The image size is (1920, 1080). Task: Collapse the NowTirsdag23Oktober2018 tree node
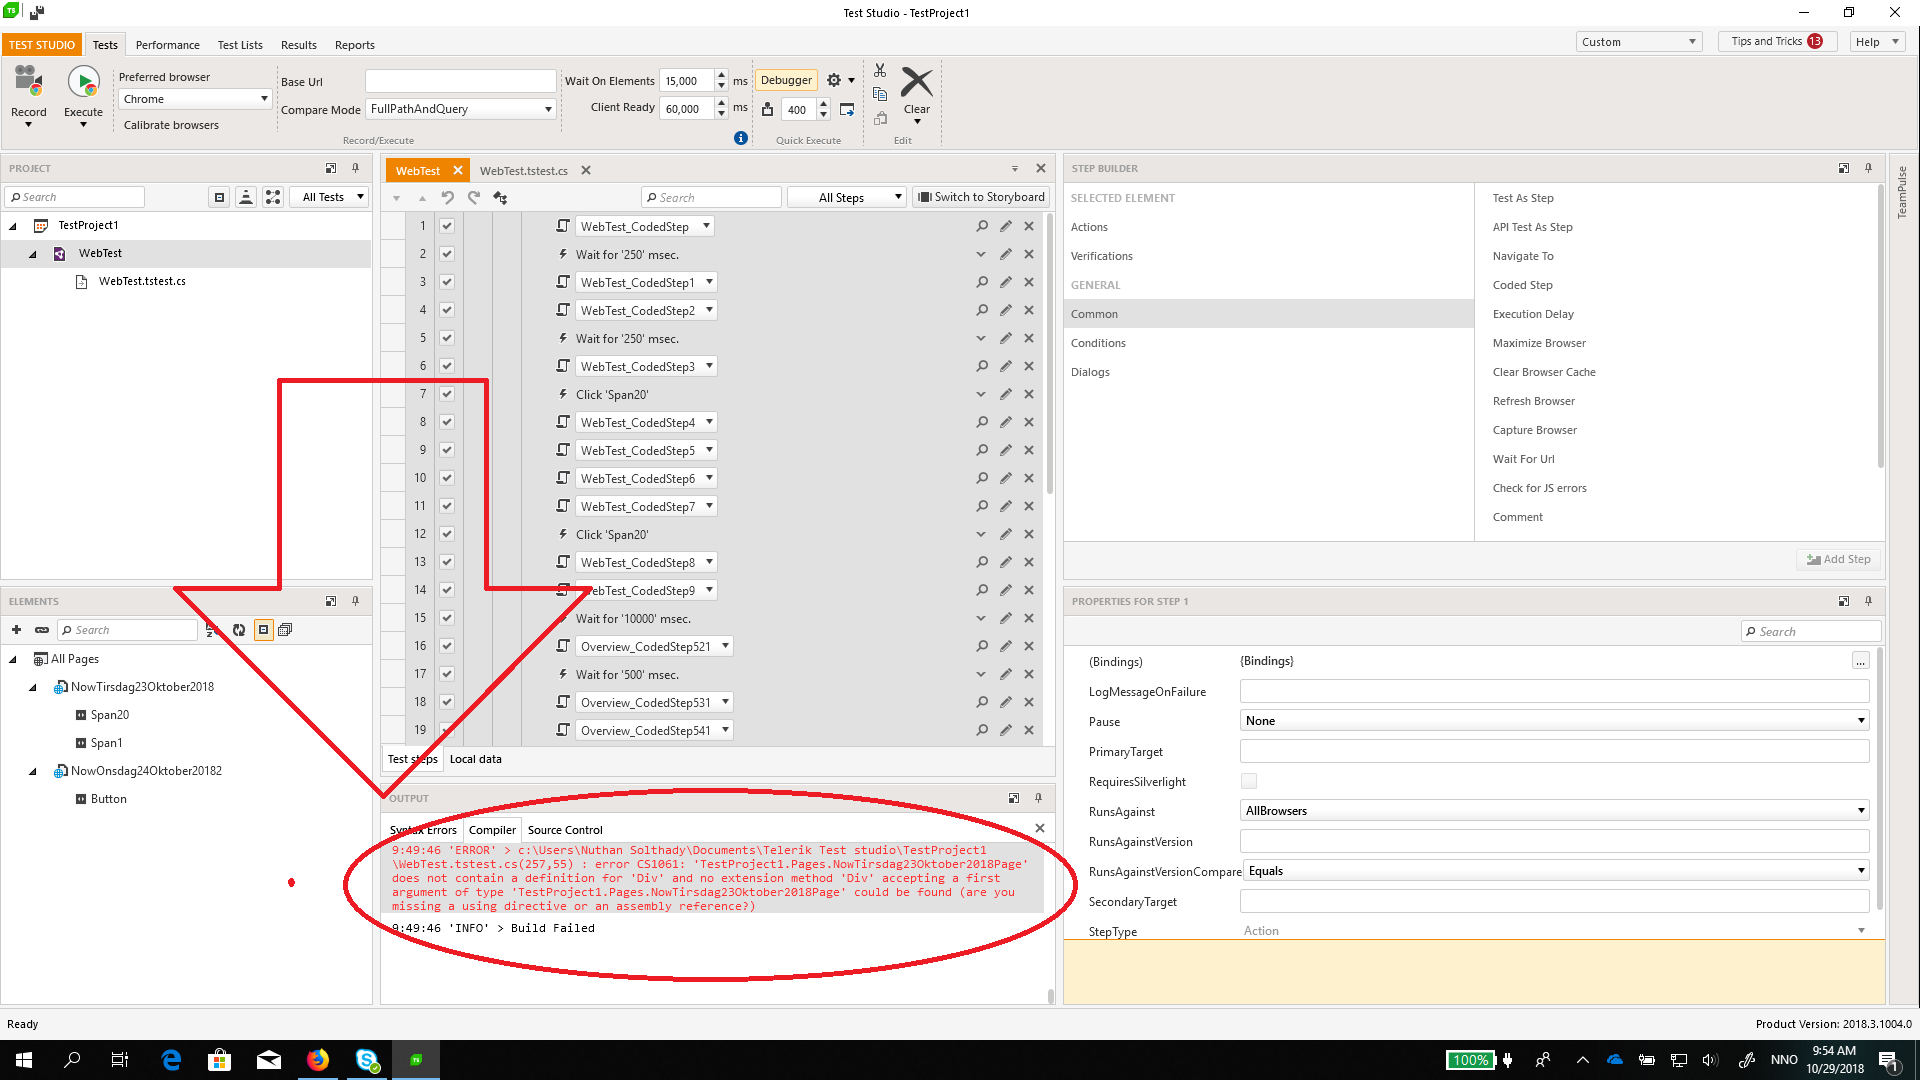[32, 687]
